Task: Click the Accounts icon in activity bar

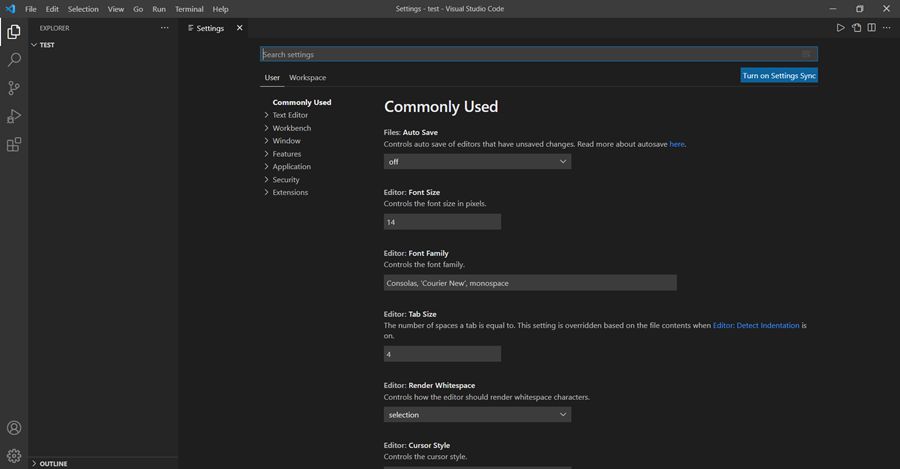Action: [x=14, y=428]
